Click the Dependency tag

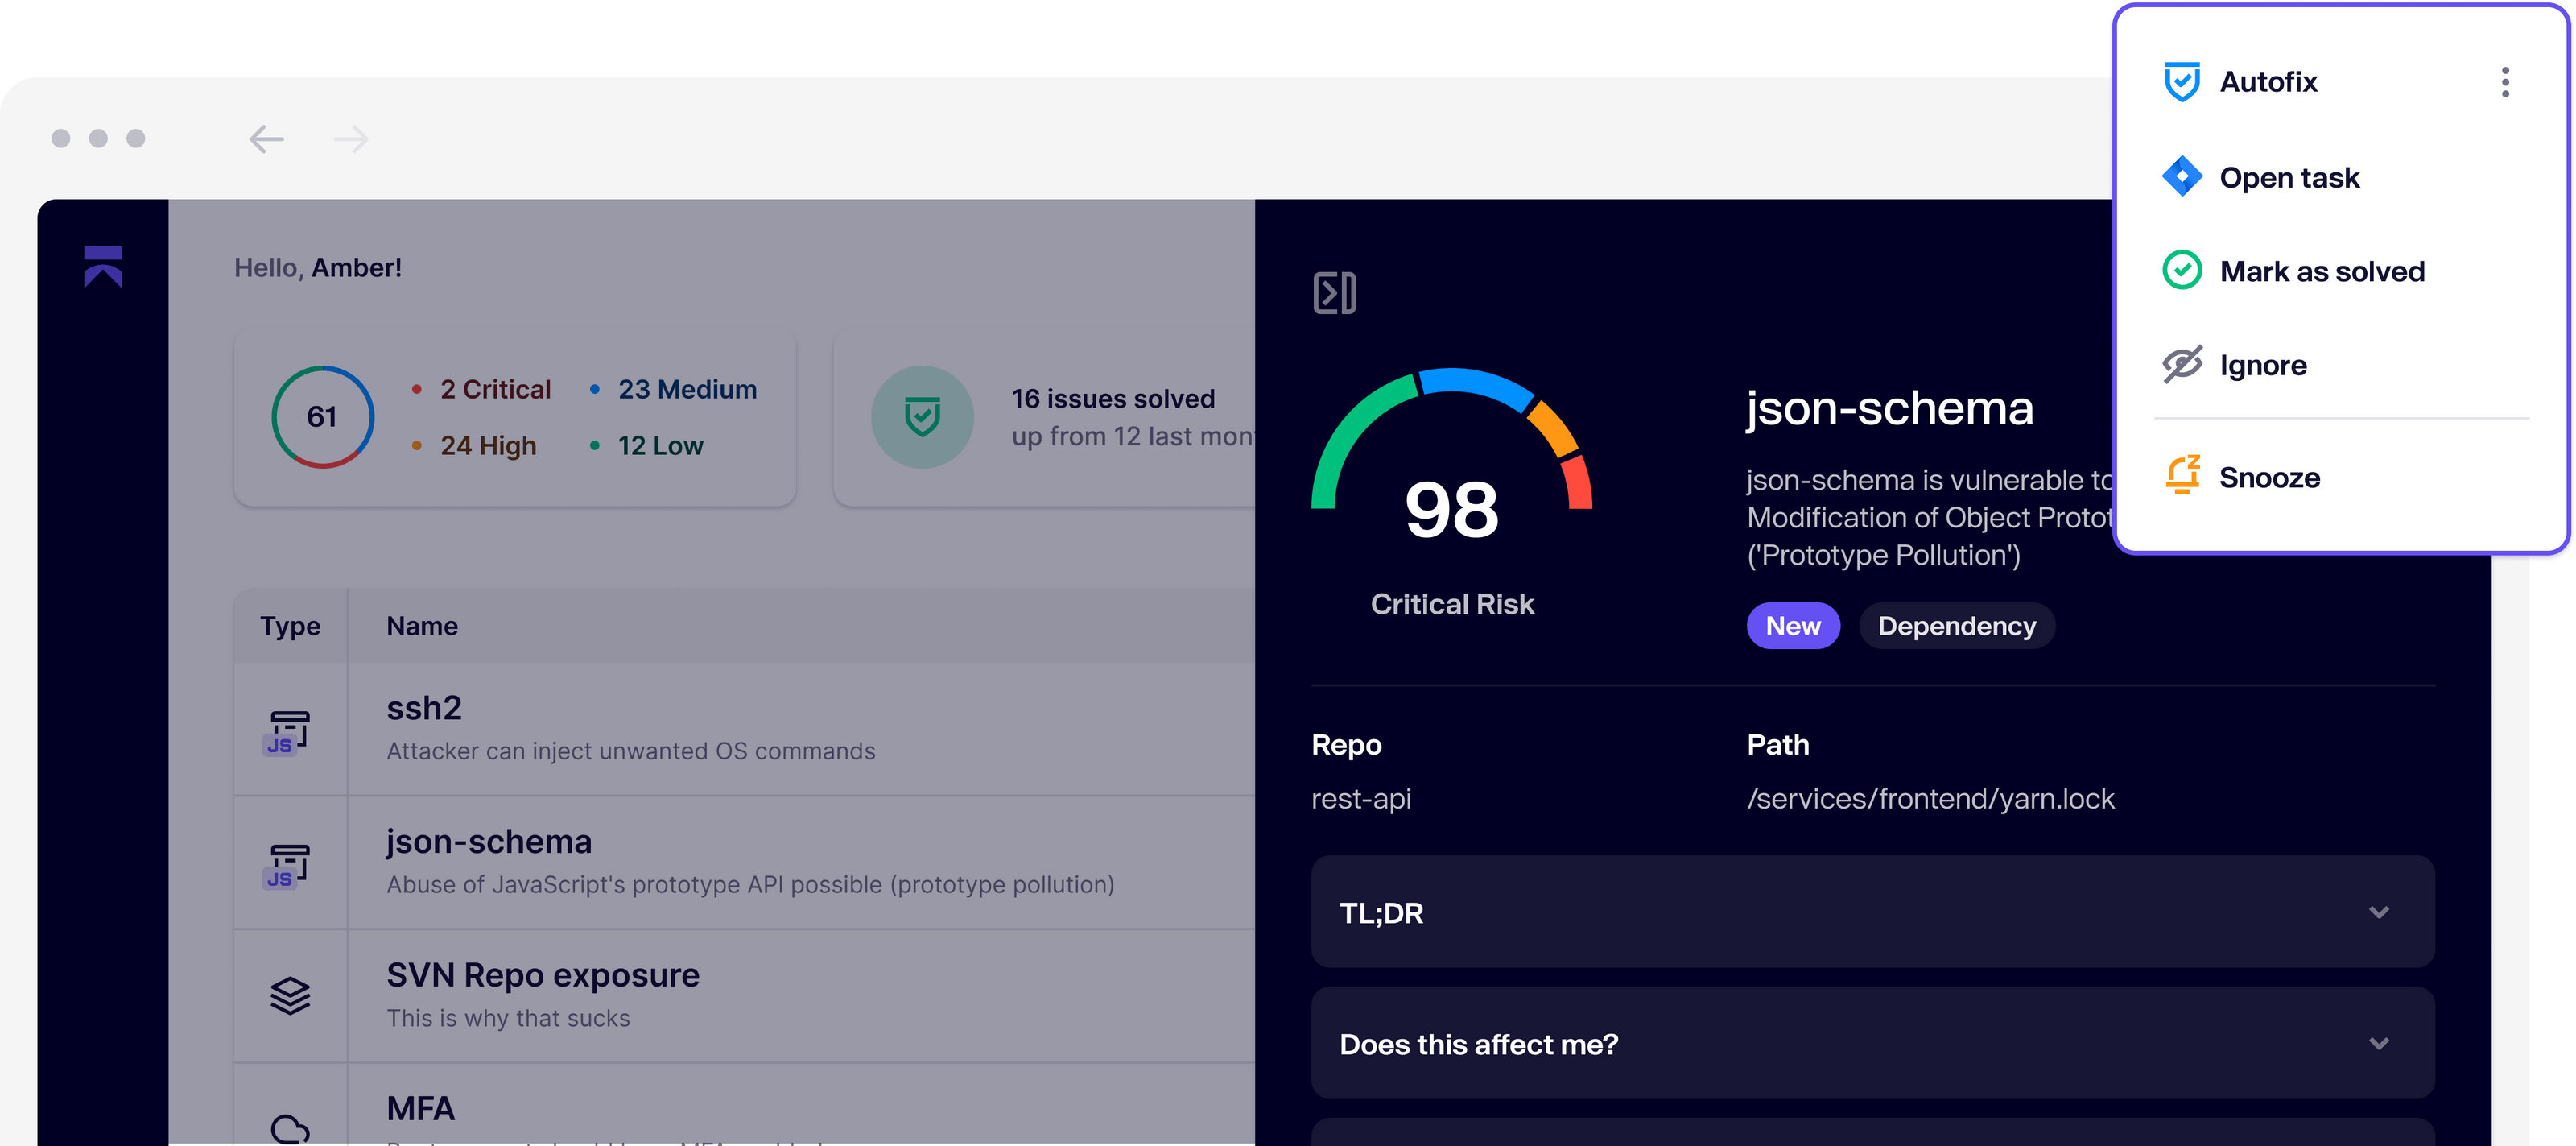click(1956, 625)
